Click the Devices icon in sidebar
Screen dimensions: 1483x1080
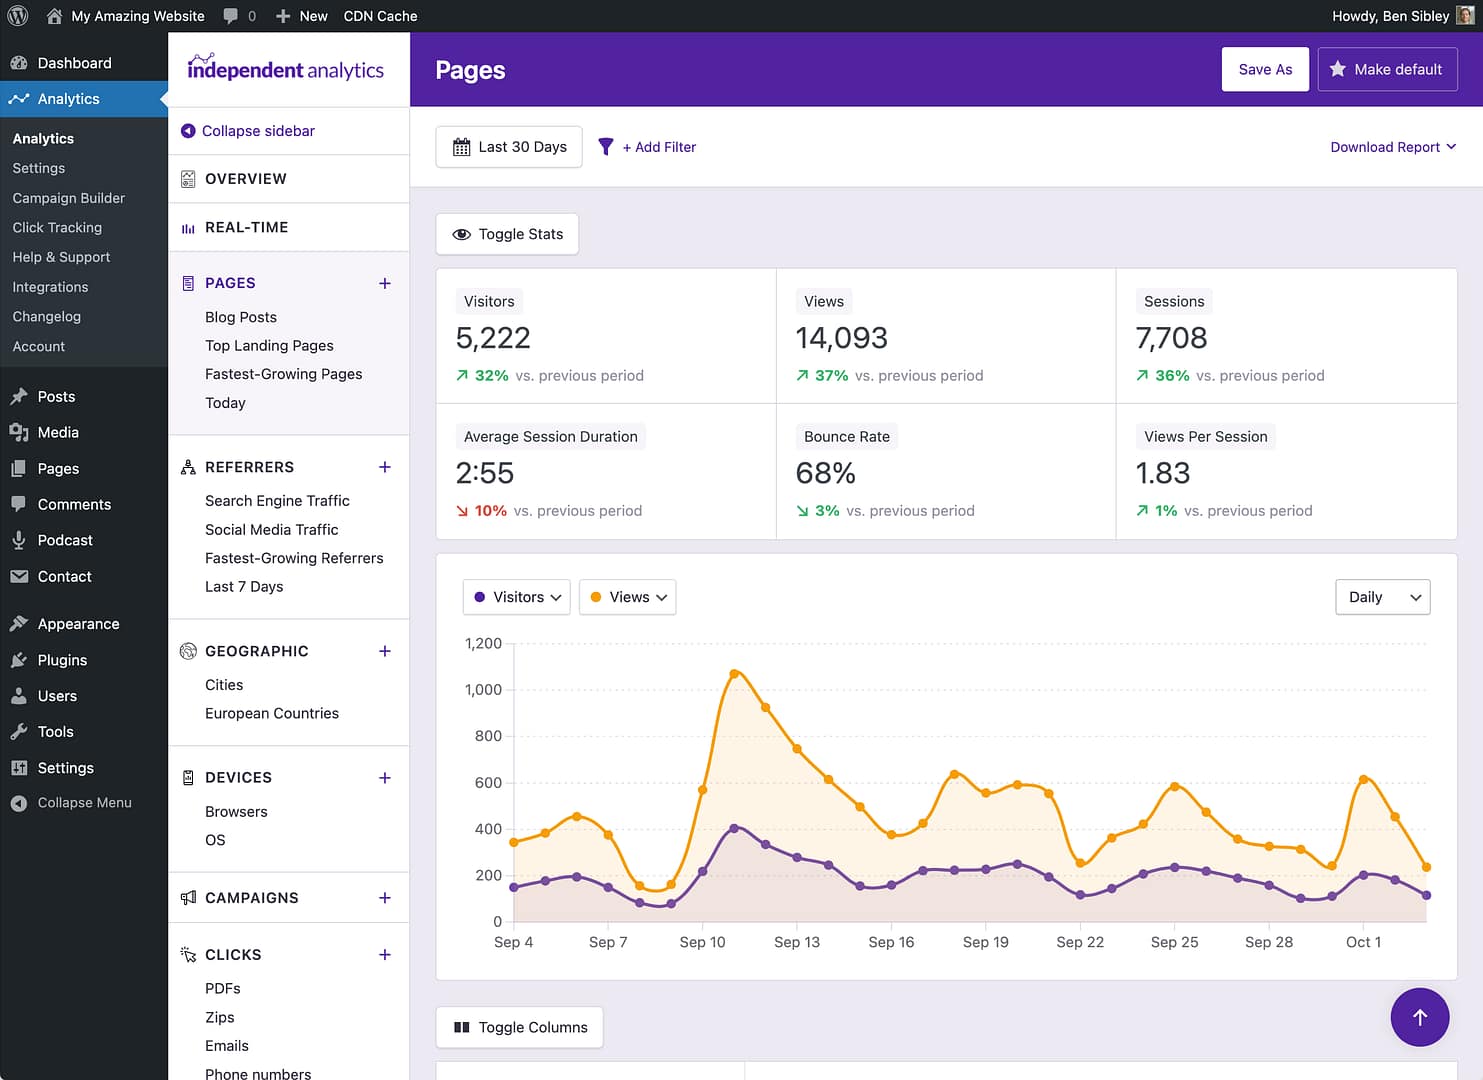(188, 777)
